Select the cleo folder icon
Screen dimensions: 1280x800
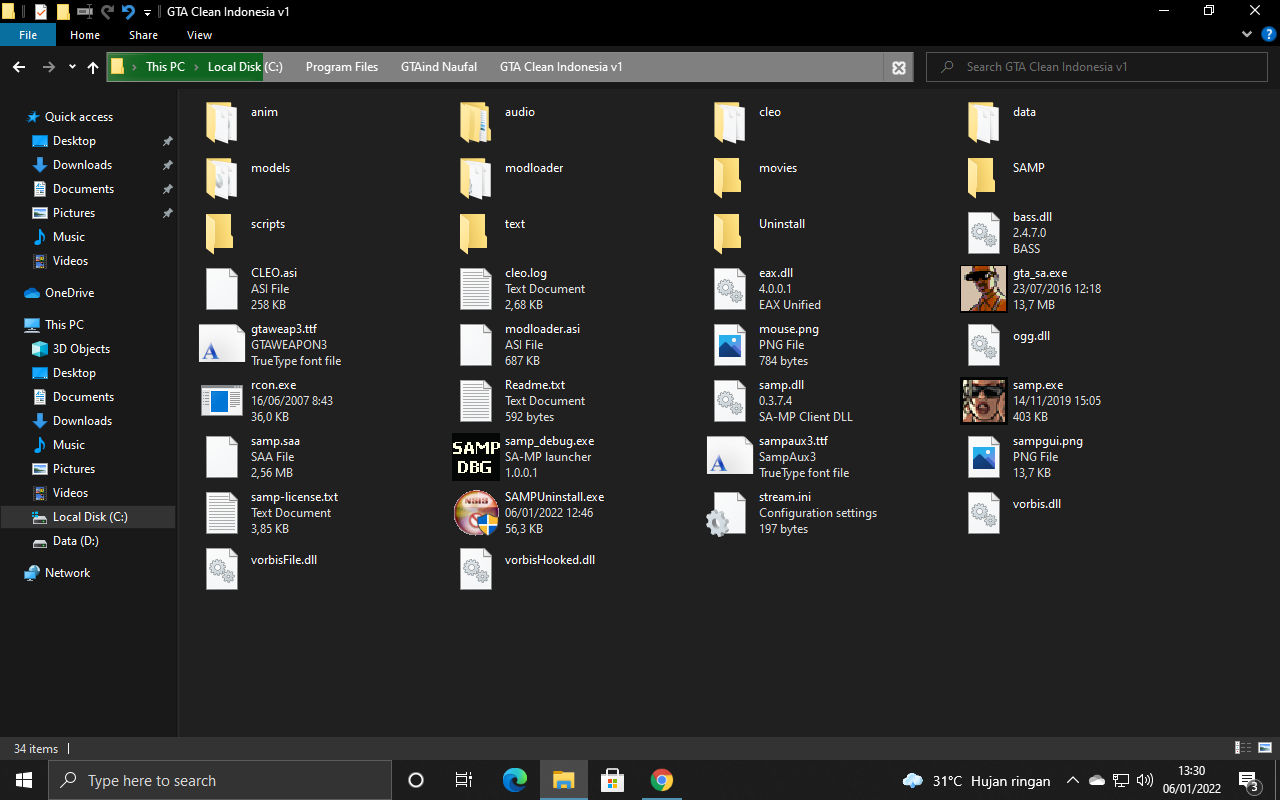[730, 121]
